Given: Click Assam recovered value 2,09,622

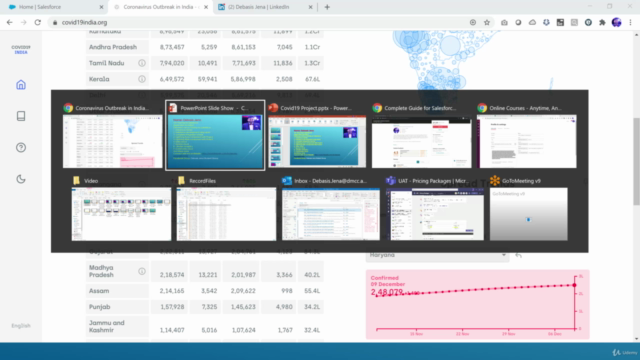Looking at the screenshot, I should [x=243, y=291].
